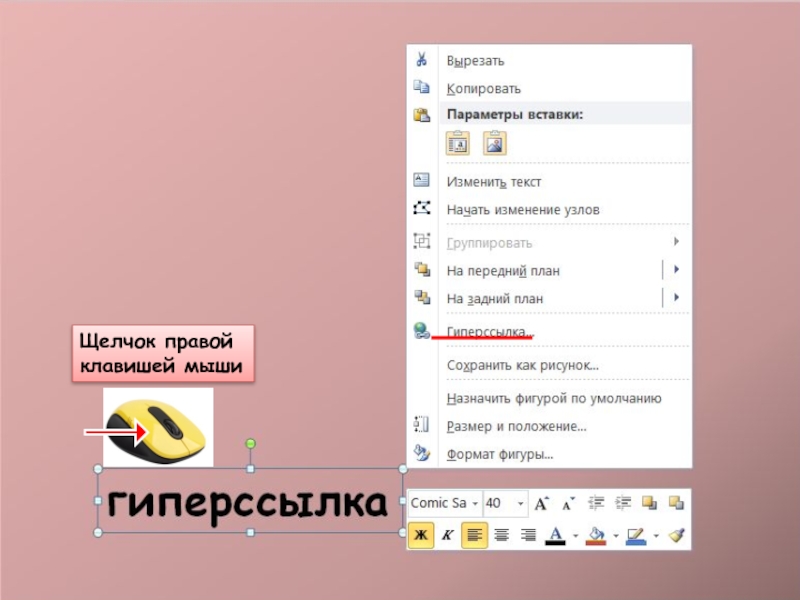Viewport: 800px width, 600px height.
Task: Choose the keep source formatting paste option
Action: pyautogui.click(x=458, y=143)
